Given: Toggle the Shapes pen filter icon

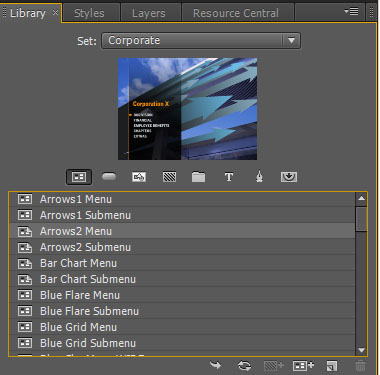Looking at the screenshot, I should click(259, 177).
